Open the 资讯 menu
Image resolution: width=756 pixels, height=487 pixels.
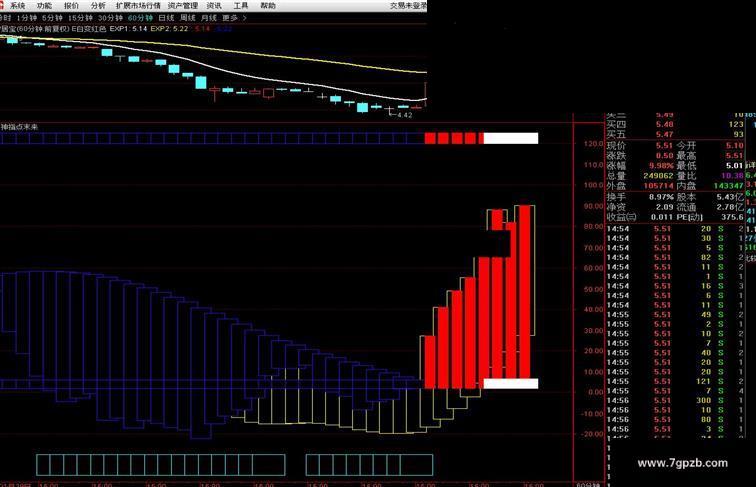[214, 6]
